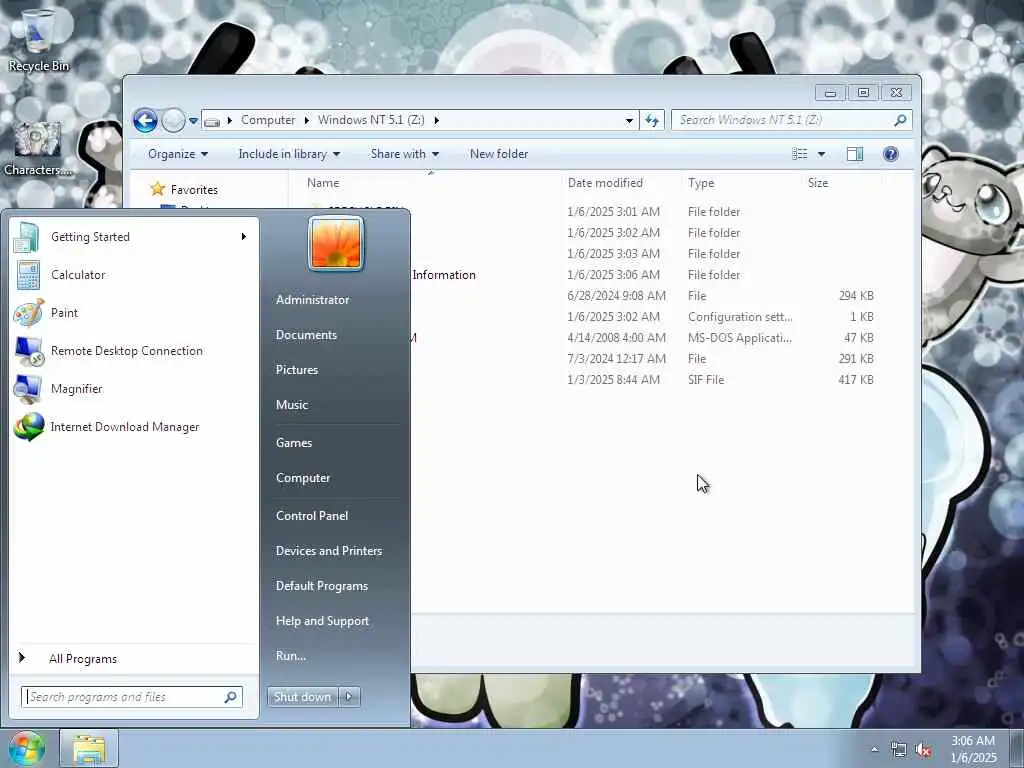Open Pictures from the Start menu
1024x768 pixels.
(297, 370)
